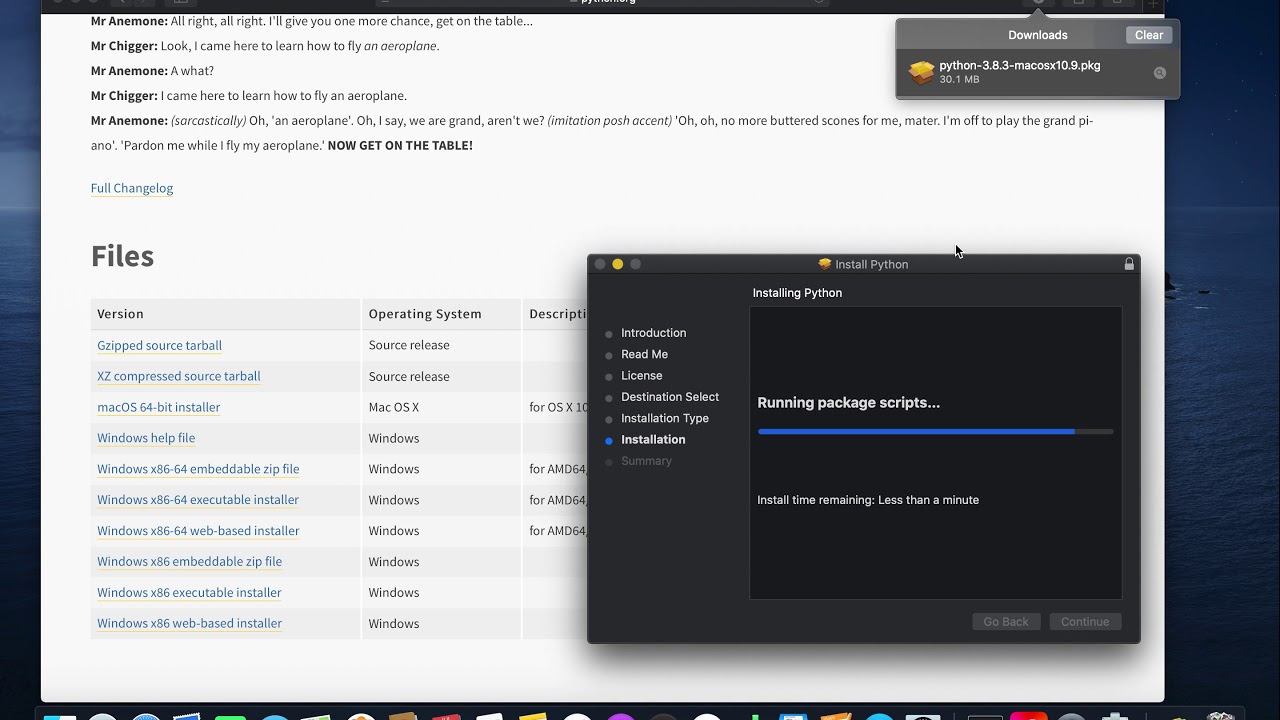This screenshot has width=1280, height=720.
Task: Click the python-3.8.3 pkg file icon
Action: point(921,72)
